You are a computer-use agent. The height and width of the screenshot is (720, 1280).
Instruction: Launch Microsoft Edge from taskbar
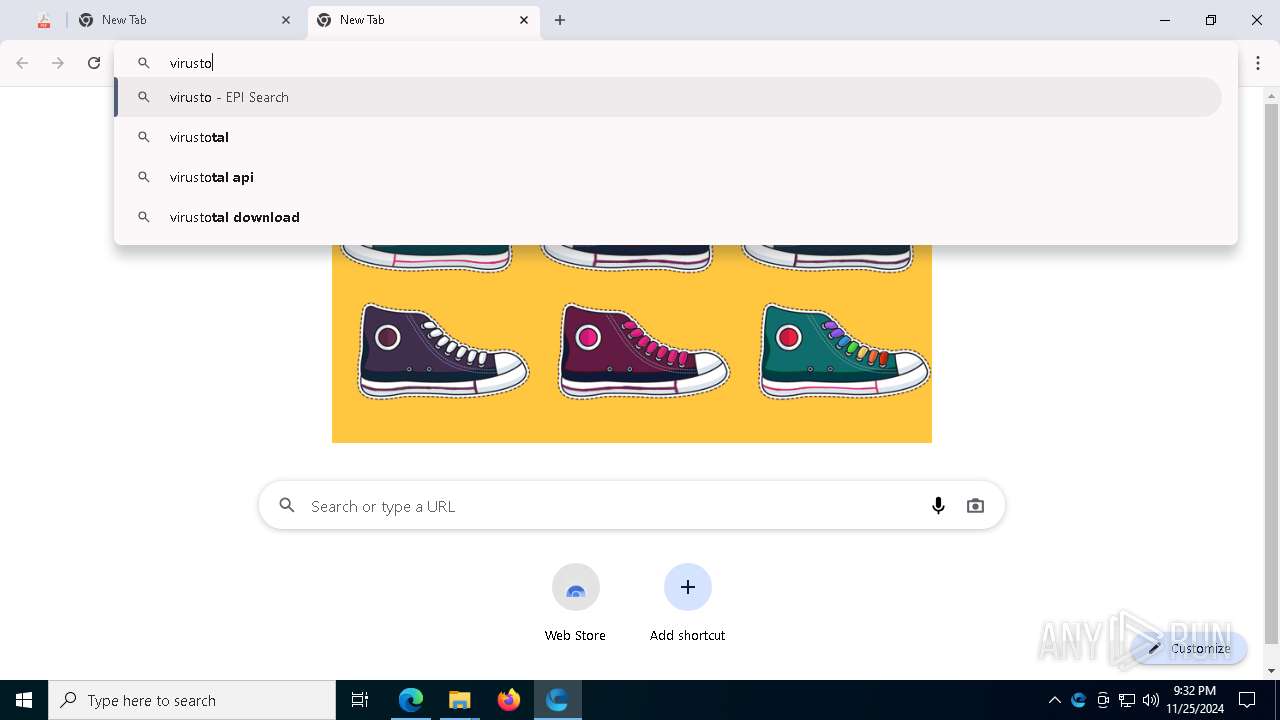pos(411,700)
